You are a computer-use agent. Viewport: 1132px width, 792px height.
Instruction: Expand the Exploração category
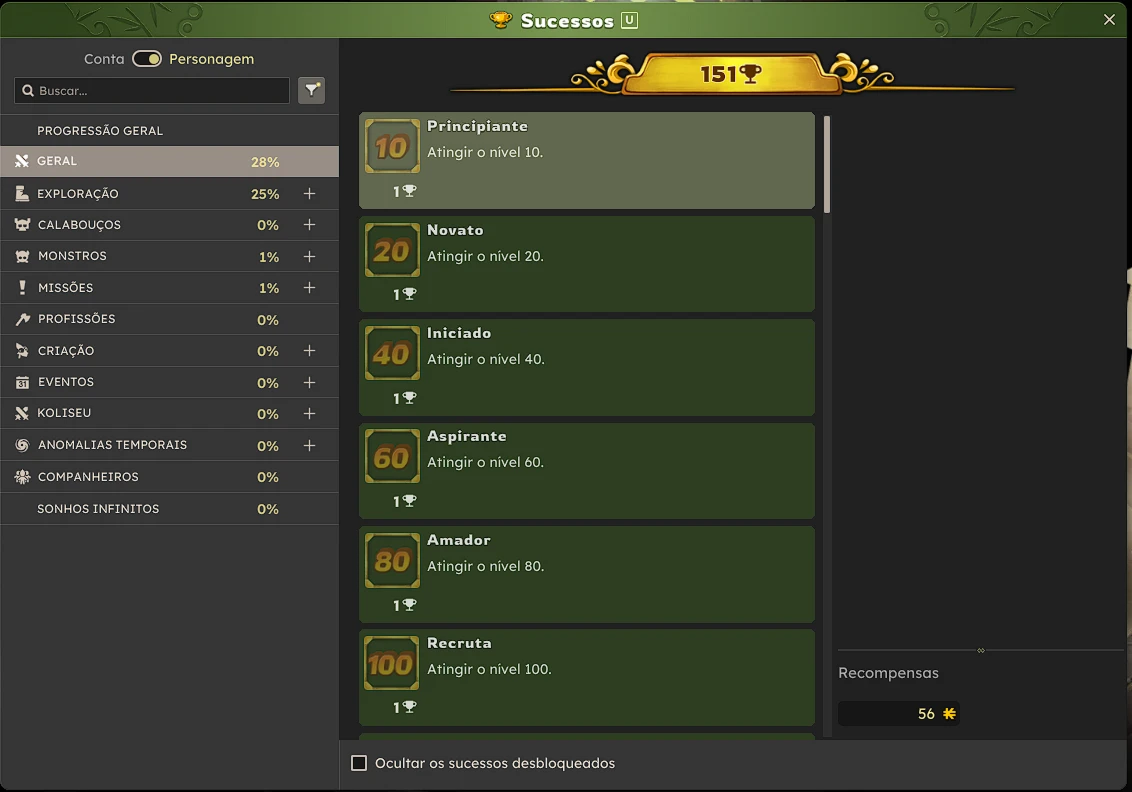[x=309, y=193]
